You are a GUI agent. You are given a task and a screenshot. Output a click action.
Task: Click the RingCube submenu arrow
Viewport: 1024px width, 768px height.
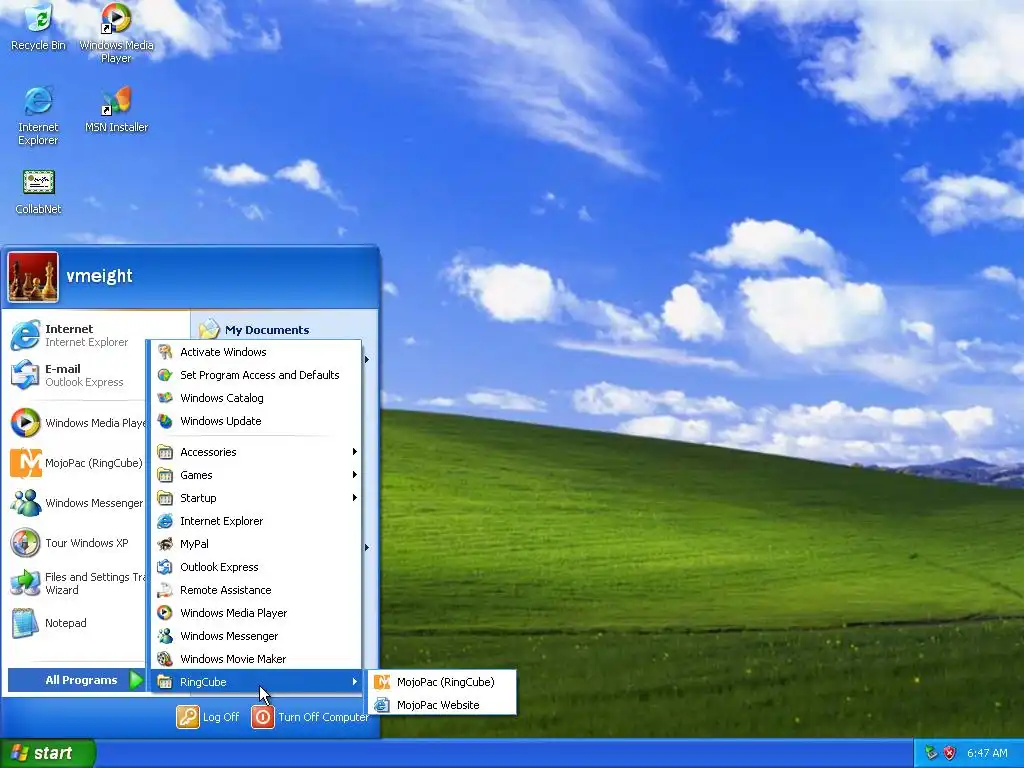click(355, 682)
